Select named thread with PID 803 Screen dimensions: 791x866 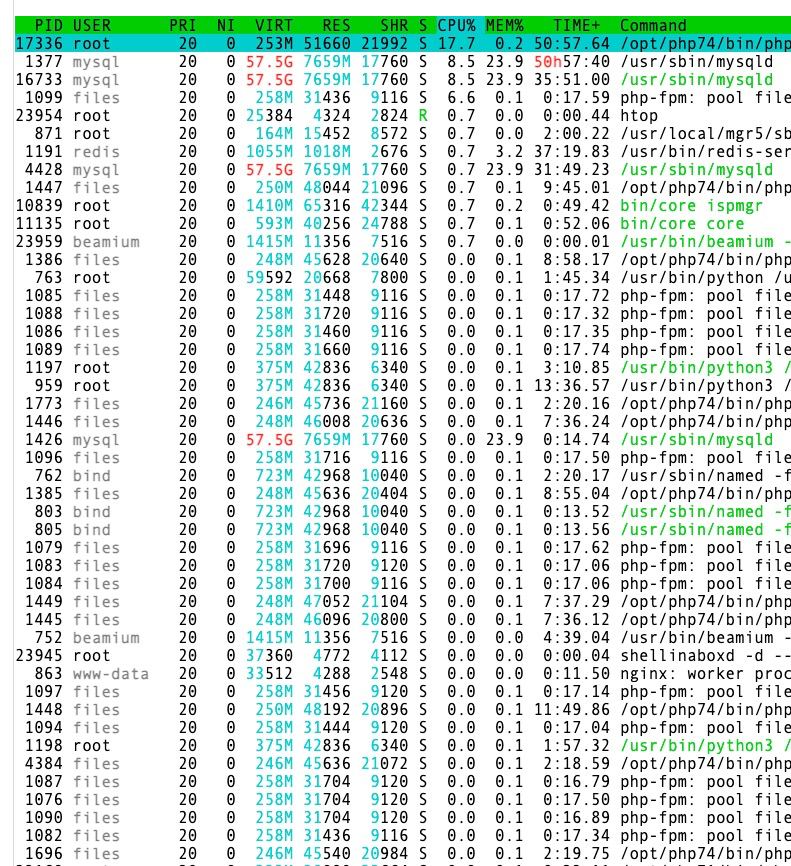(403, 511)
